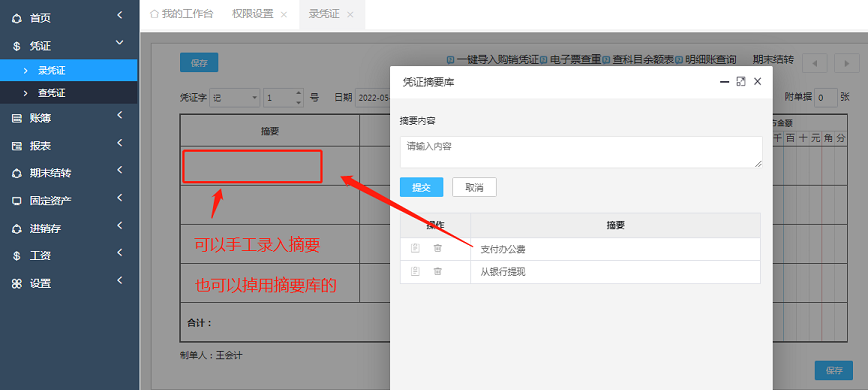
Task: Select 查凭证 in the sidebar
Action: 69,93
